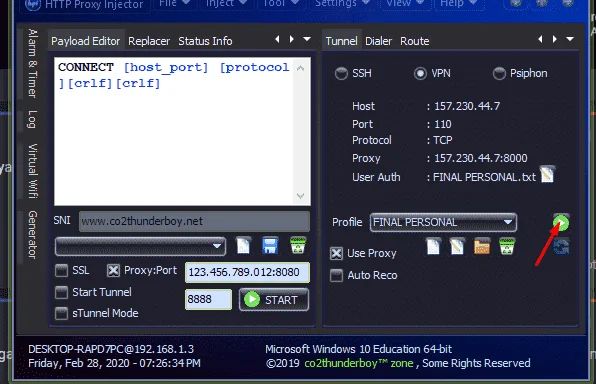The image size is (596, 384).
Task: Switch to the Replacer tab
Action: (149, 41)
